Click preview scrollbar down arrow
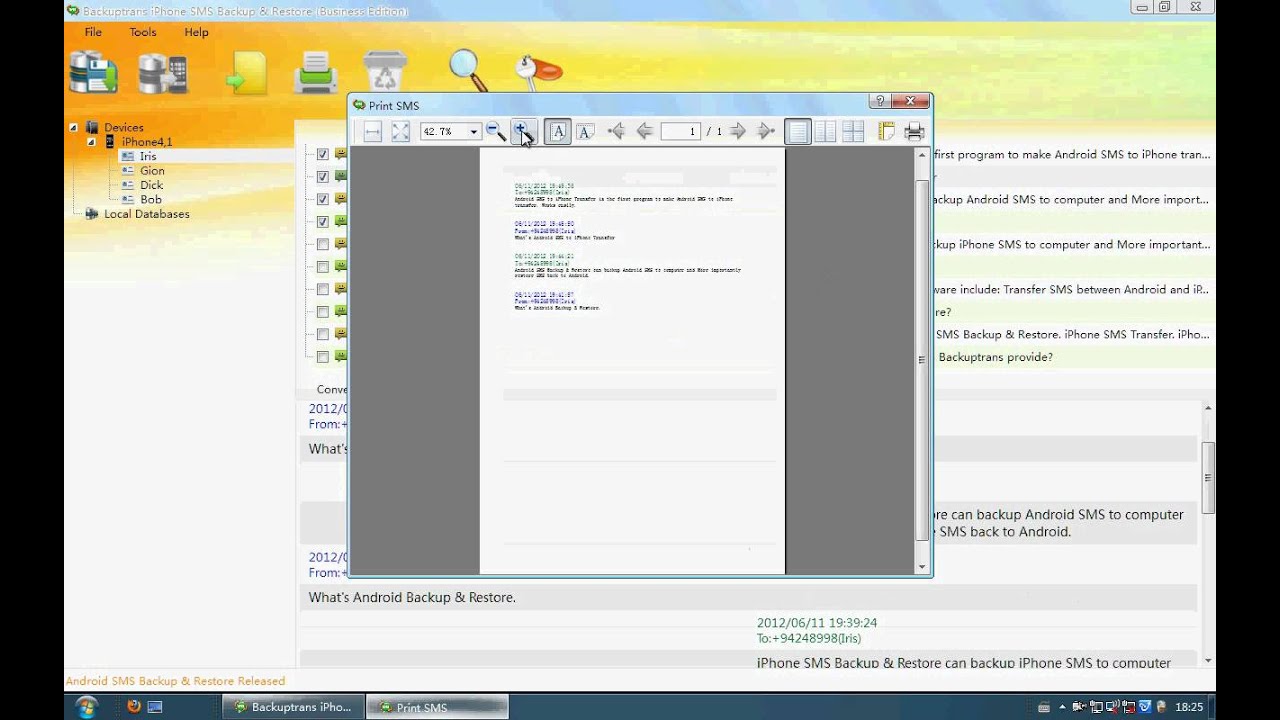 pyautogui.click(x=922, y=567)
